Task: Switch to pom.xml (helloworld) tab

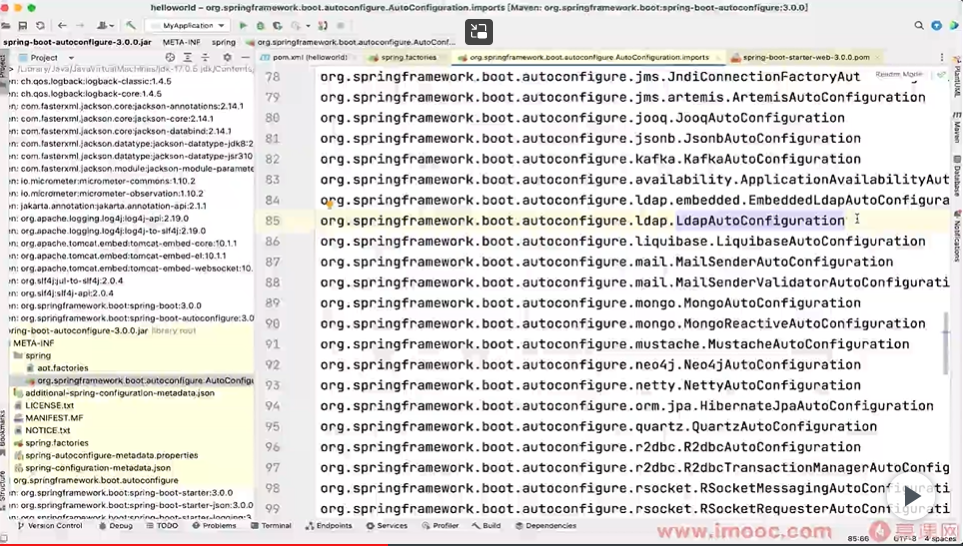Action: (x=309, y=58)
